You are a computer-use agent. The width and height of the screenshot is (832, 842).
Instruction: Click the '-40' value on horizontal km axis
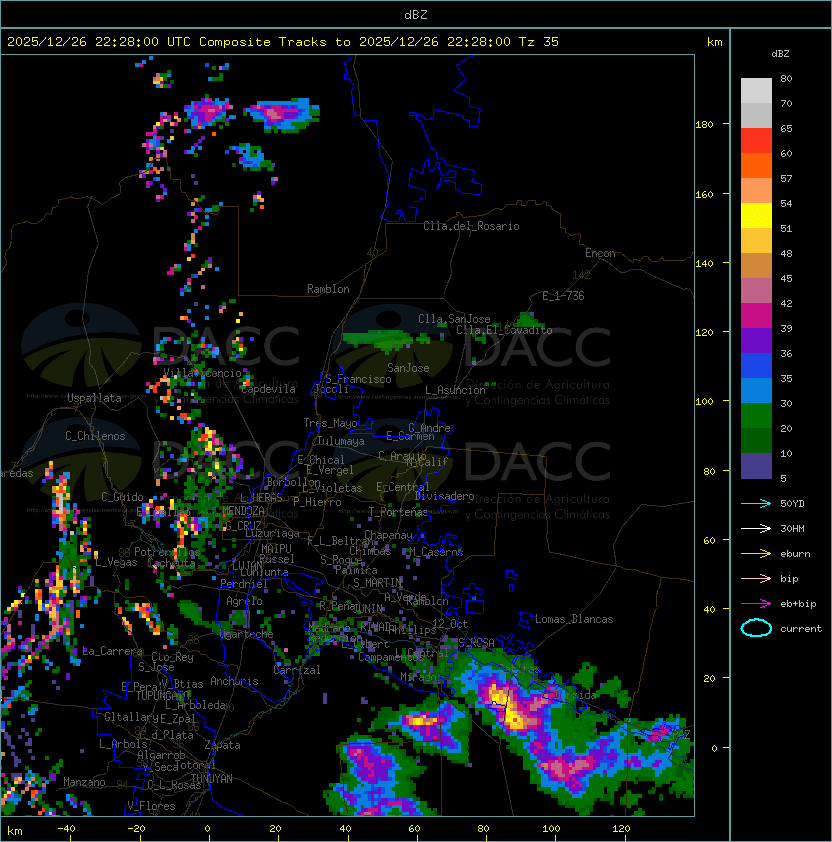tap(66, 828)
